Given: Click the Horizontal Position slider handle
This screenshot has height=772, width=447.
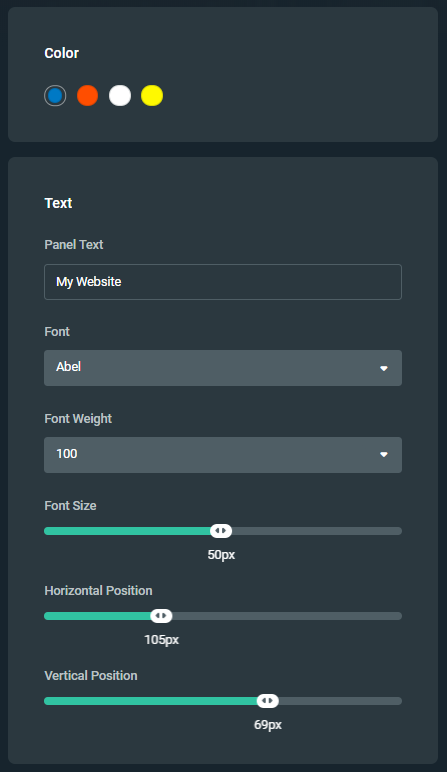Looking at the screenshot, I should coord(161,616).
